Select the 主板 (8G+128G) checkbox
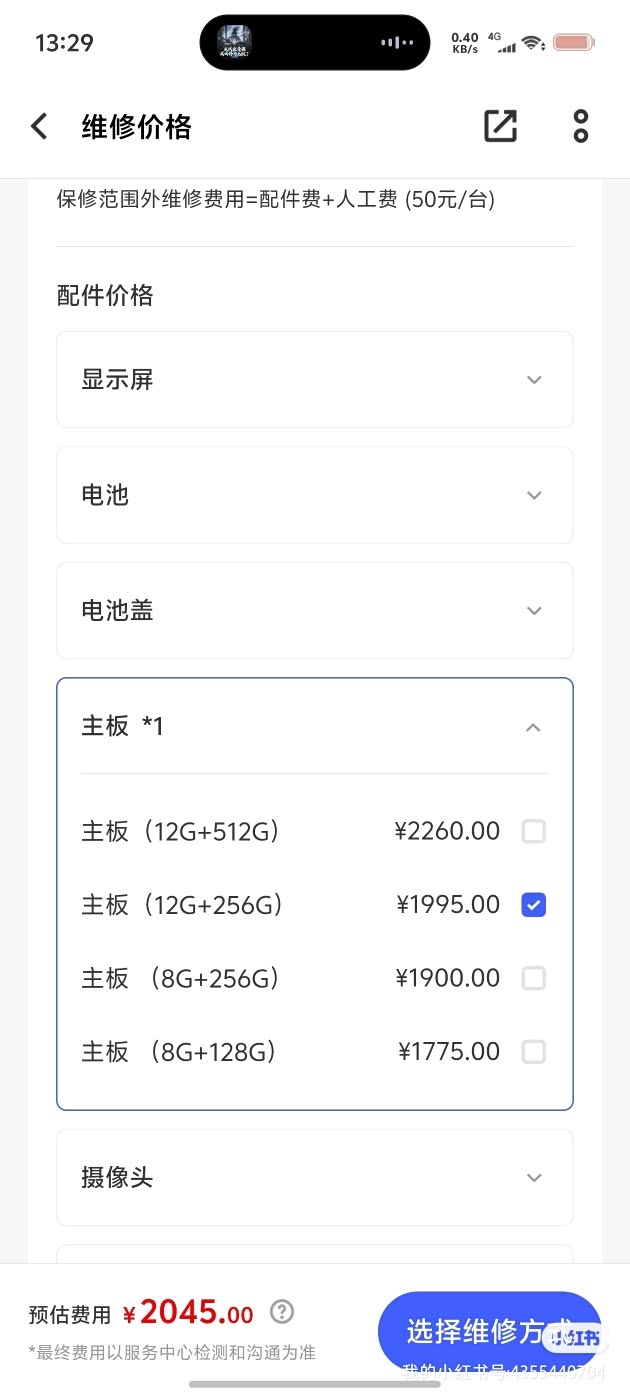 pos(534,1052)
